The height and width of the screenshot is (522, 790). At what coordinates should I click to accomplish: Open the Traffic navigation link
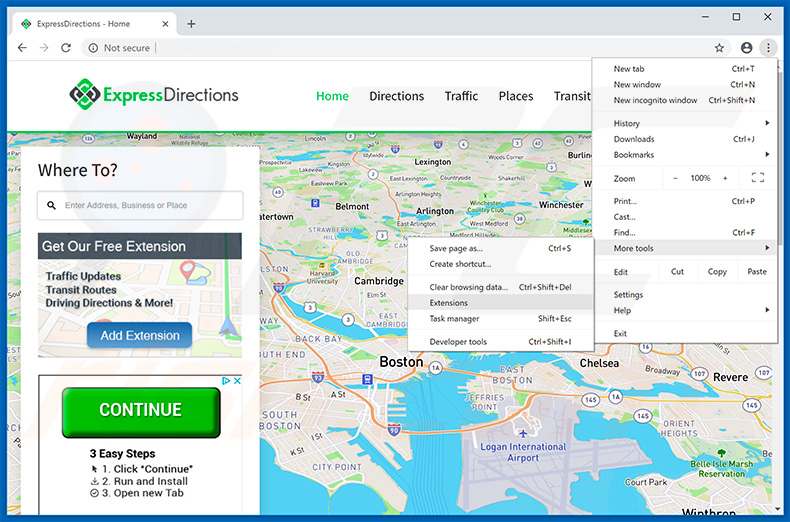point(461,96)
